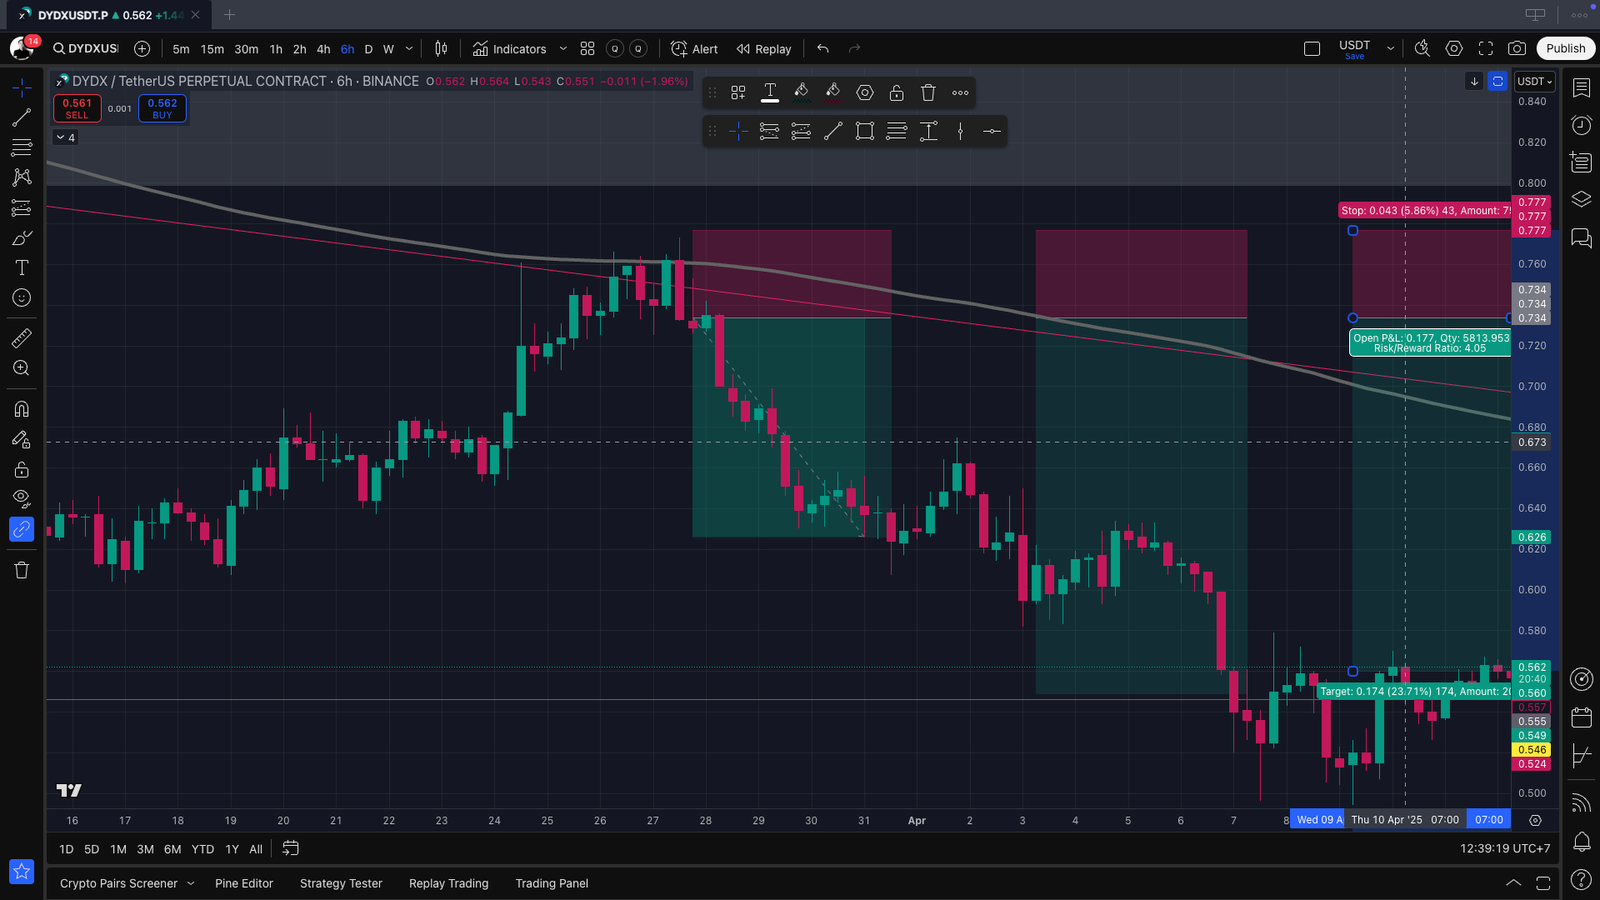Delete the selected drawing via floating toolbar trash
Screen dimensions: 1600x900
point(928,93)
